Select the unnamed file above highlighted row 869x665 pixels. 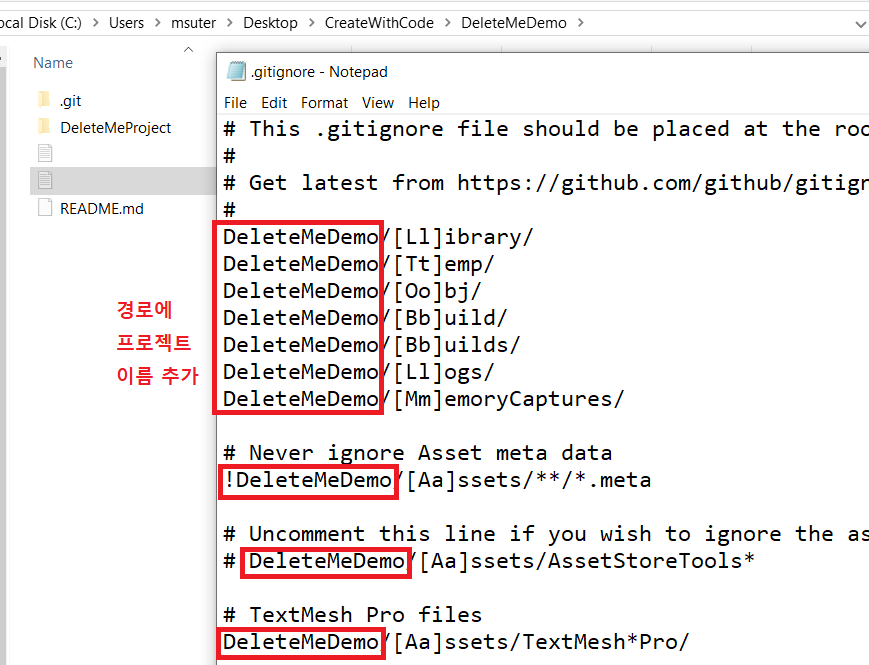click(x=44, y=153)
